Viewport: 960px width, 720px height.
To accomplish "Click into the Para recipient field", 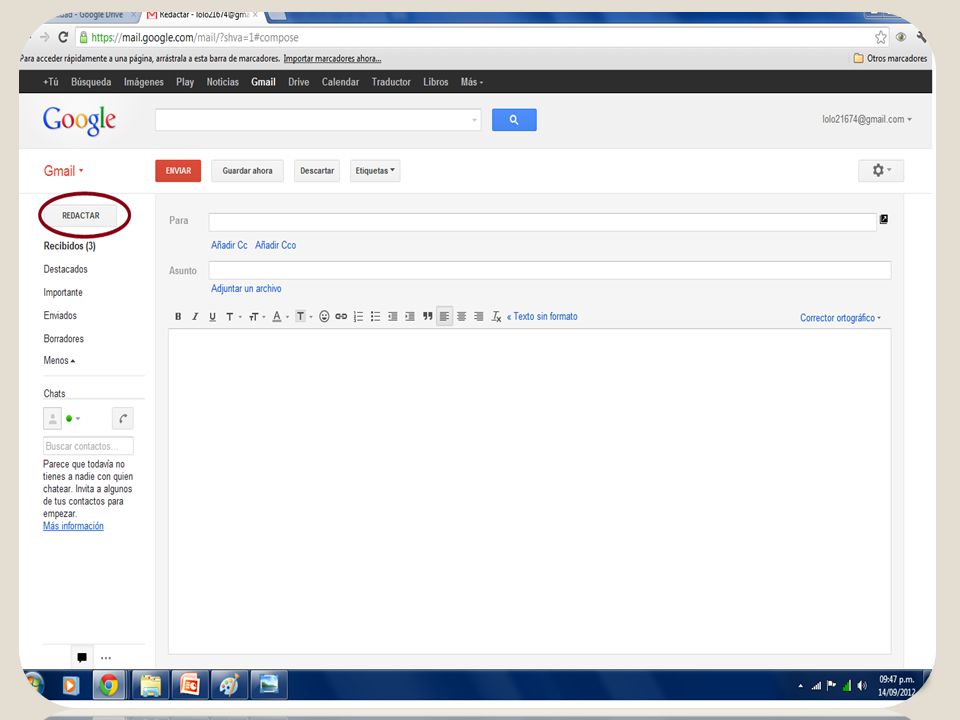I will click(542, 222).
